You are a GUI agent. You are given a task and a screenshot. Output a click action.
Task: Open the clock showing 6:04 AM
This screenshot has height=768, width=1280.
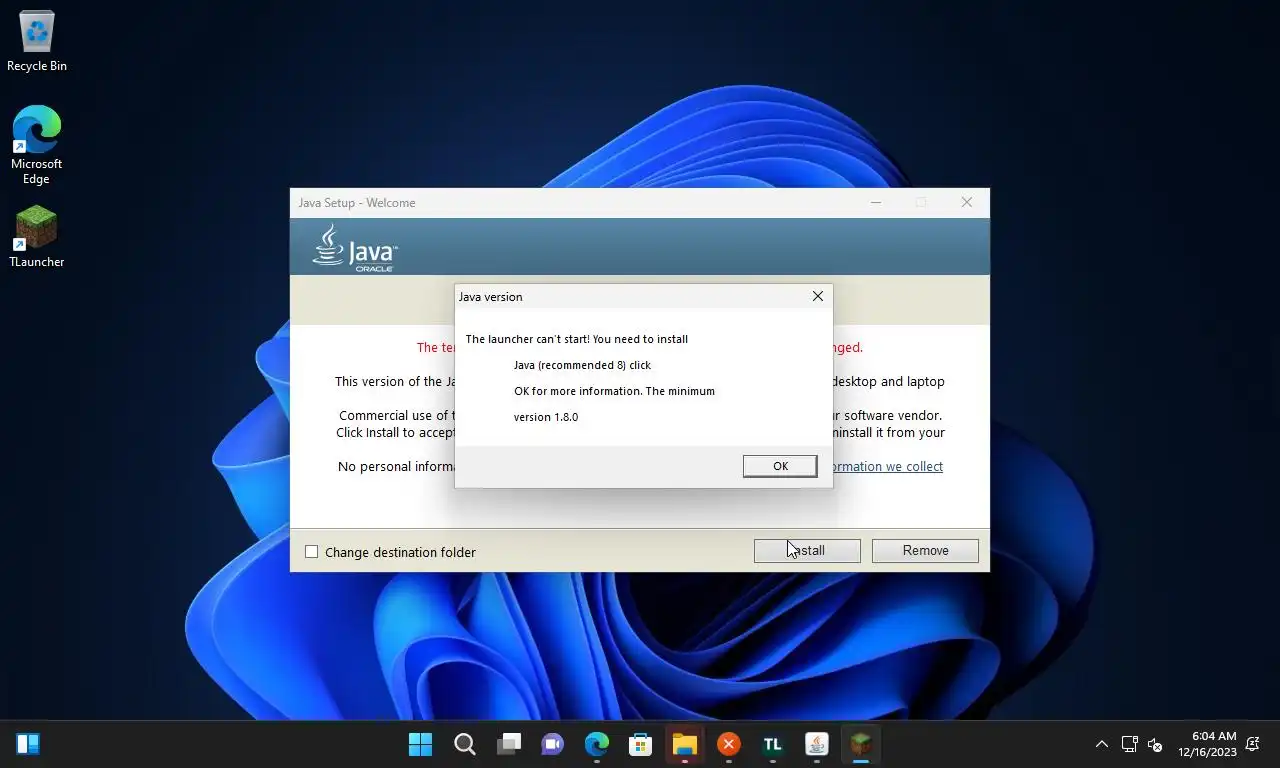(1207, 744)
